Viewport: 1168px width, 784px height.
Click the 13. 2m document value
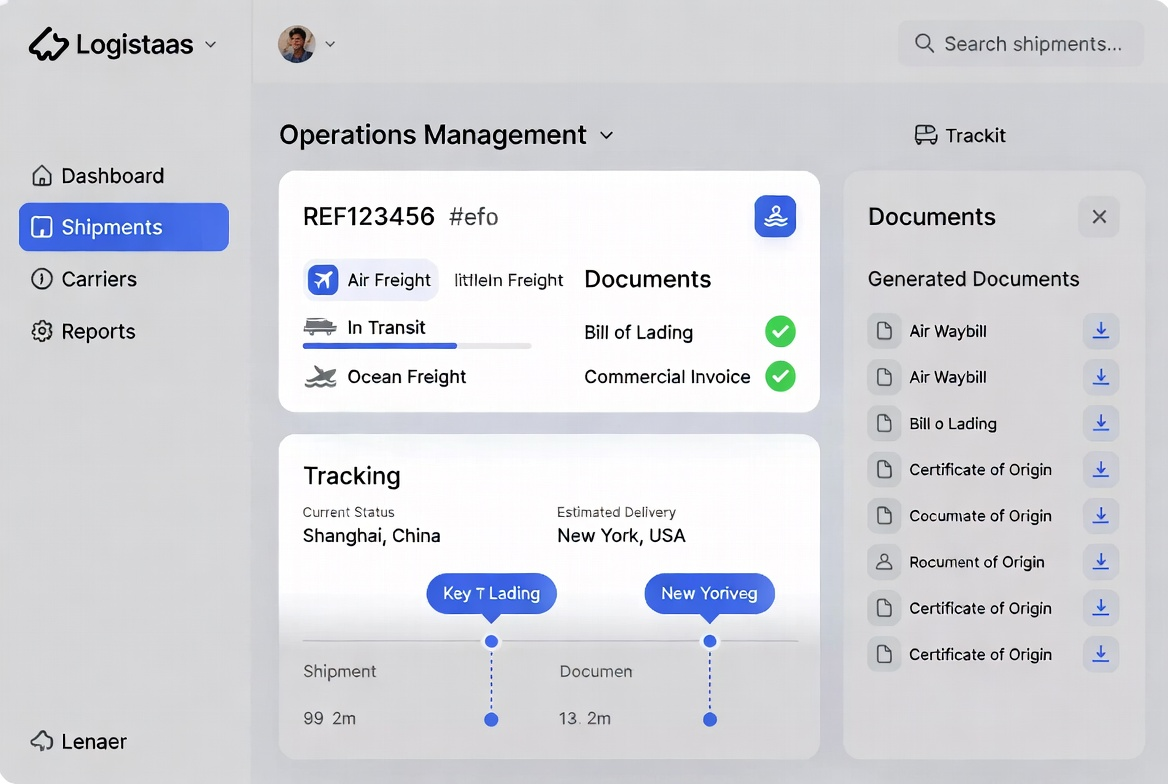(x=585, y=718)
